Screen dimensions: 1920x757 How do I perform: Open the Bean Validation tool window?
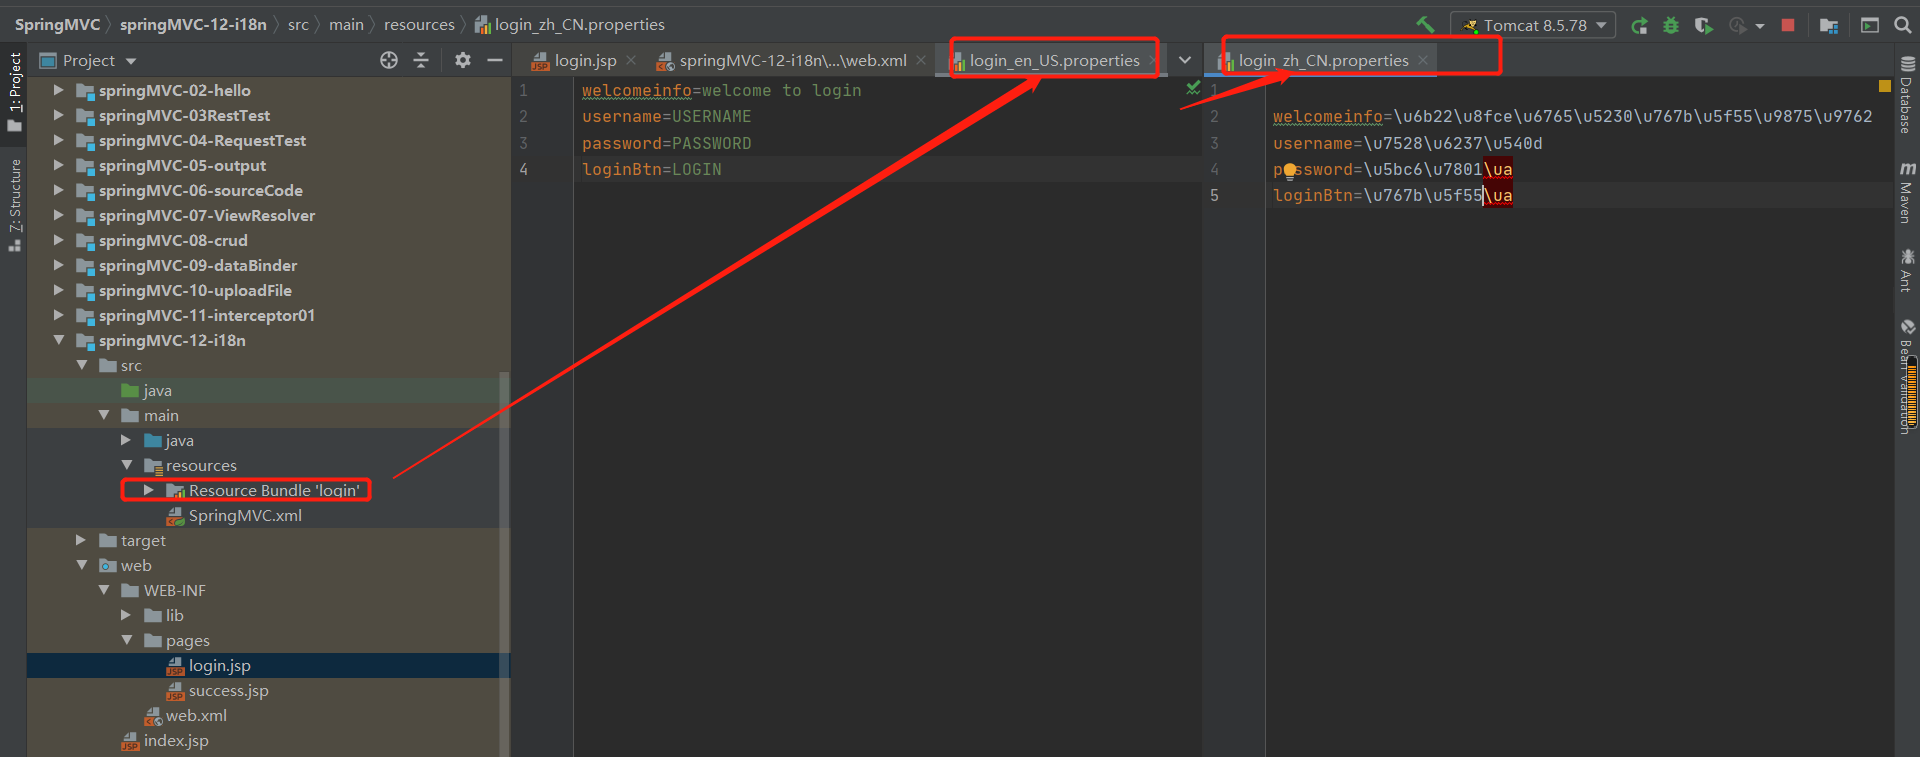(1907, 377)
